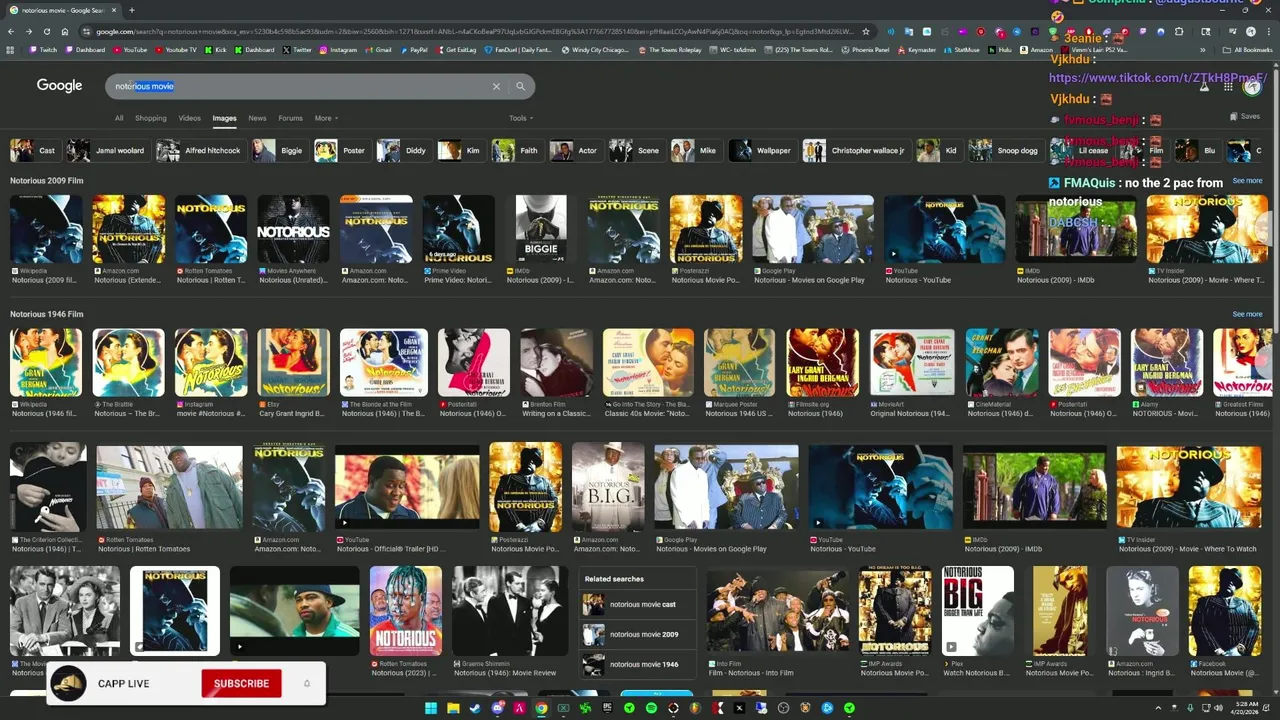This screenshot has height=720, width=1280.
Task: Select the Images tab
Action: (224, 118)
